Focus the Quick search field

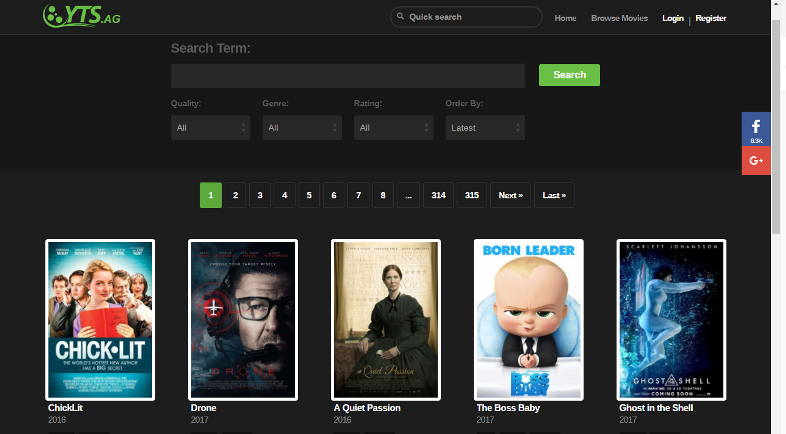click(x=466, y=17)
